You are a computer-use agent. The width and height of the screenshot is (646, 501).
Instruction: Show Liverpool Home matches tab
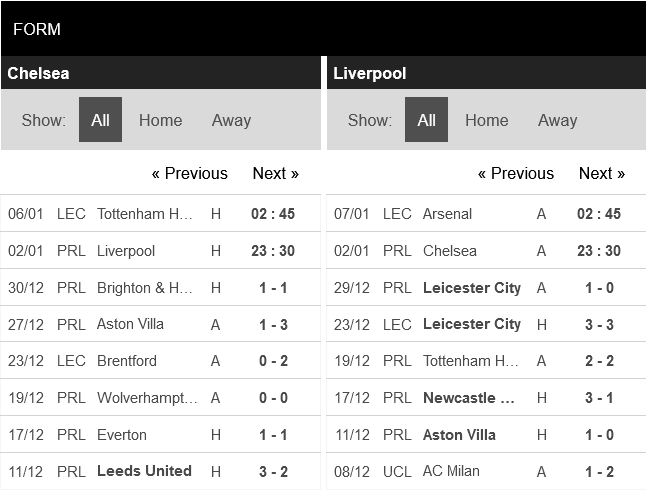click(486, 120)
